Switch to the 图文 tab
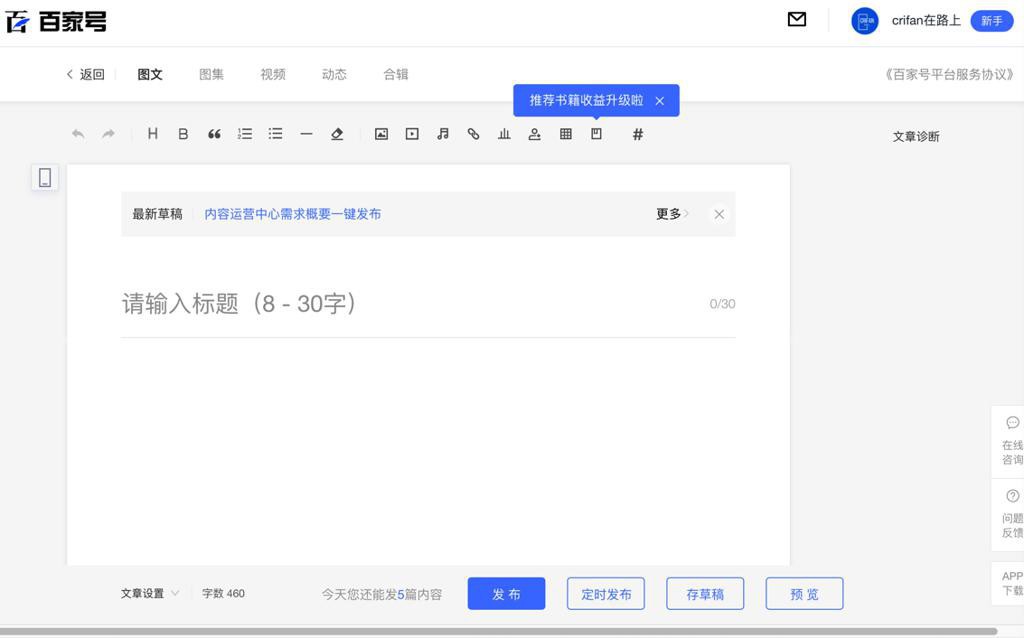The width and height of the screenshot is (1024, 638). (x=150, y=74)
